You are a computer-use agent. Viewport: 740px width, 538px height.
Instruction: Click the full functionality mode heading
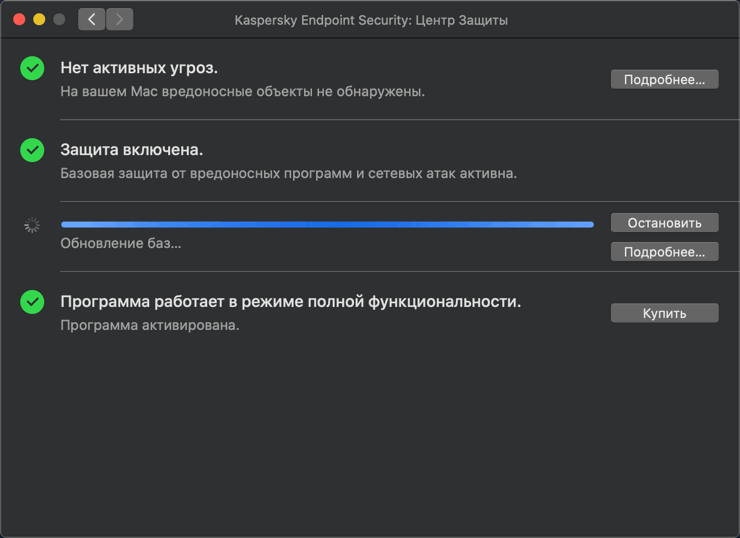coord(291,301)
